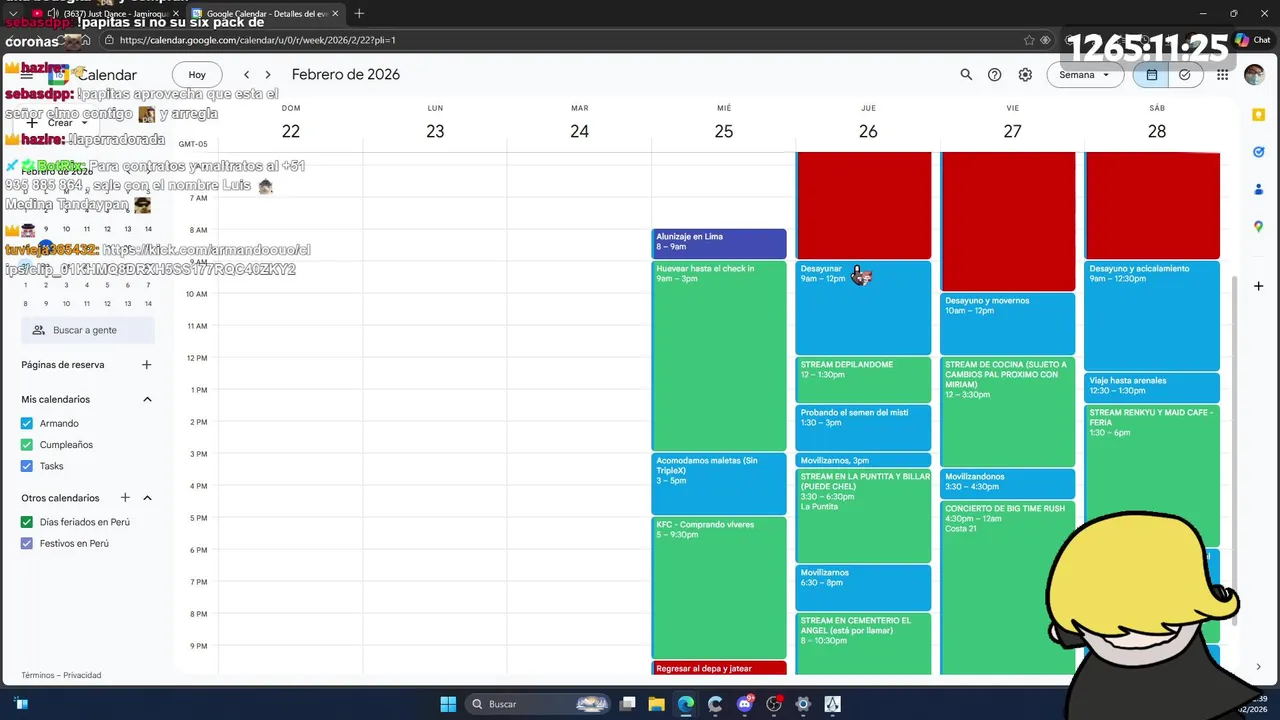Open Huevear hasta el check in event
1280x720 pixels.
[719, 356]
